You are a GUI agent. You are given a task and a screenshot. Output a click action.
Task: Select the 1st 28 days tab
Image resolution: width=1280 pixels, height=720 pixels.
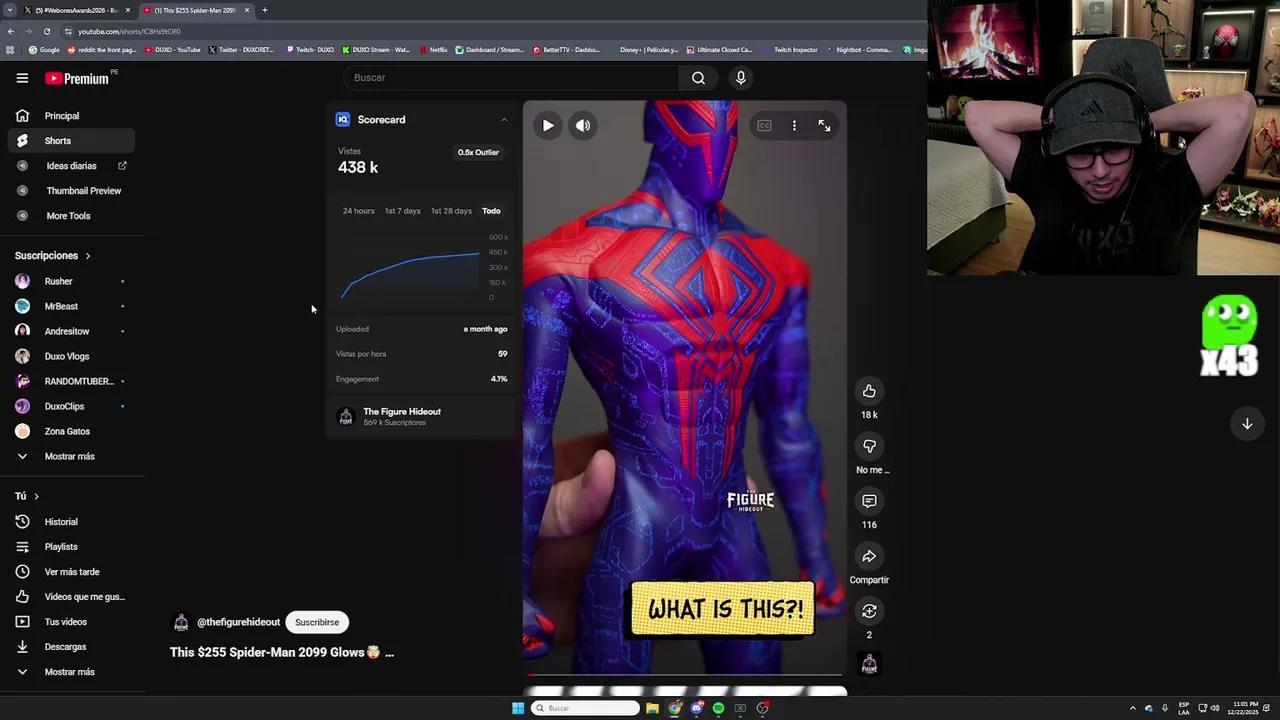click(x=451, y=211)
